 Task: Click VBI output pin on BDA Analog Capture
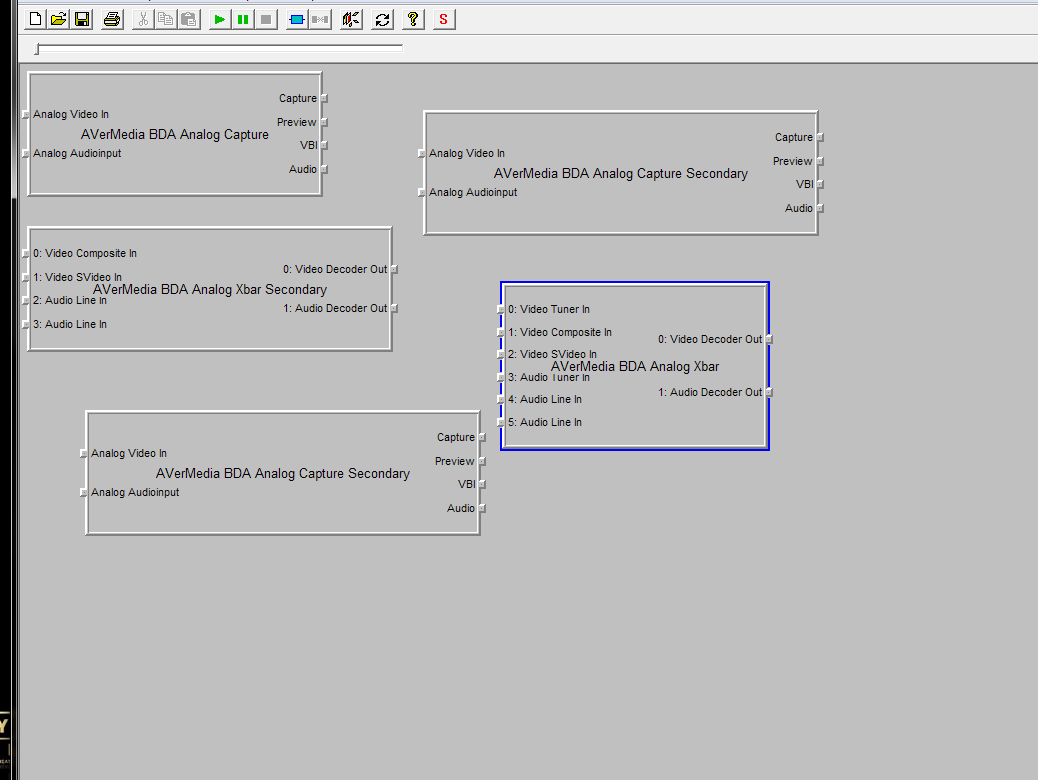click(324, 145)
